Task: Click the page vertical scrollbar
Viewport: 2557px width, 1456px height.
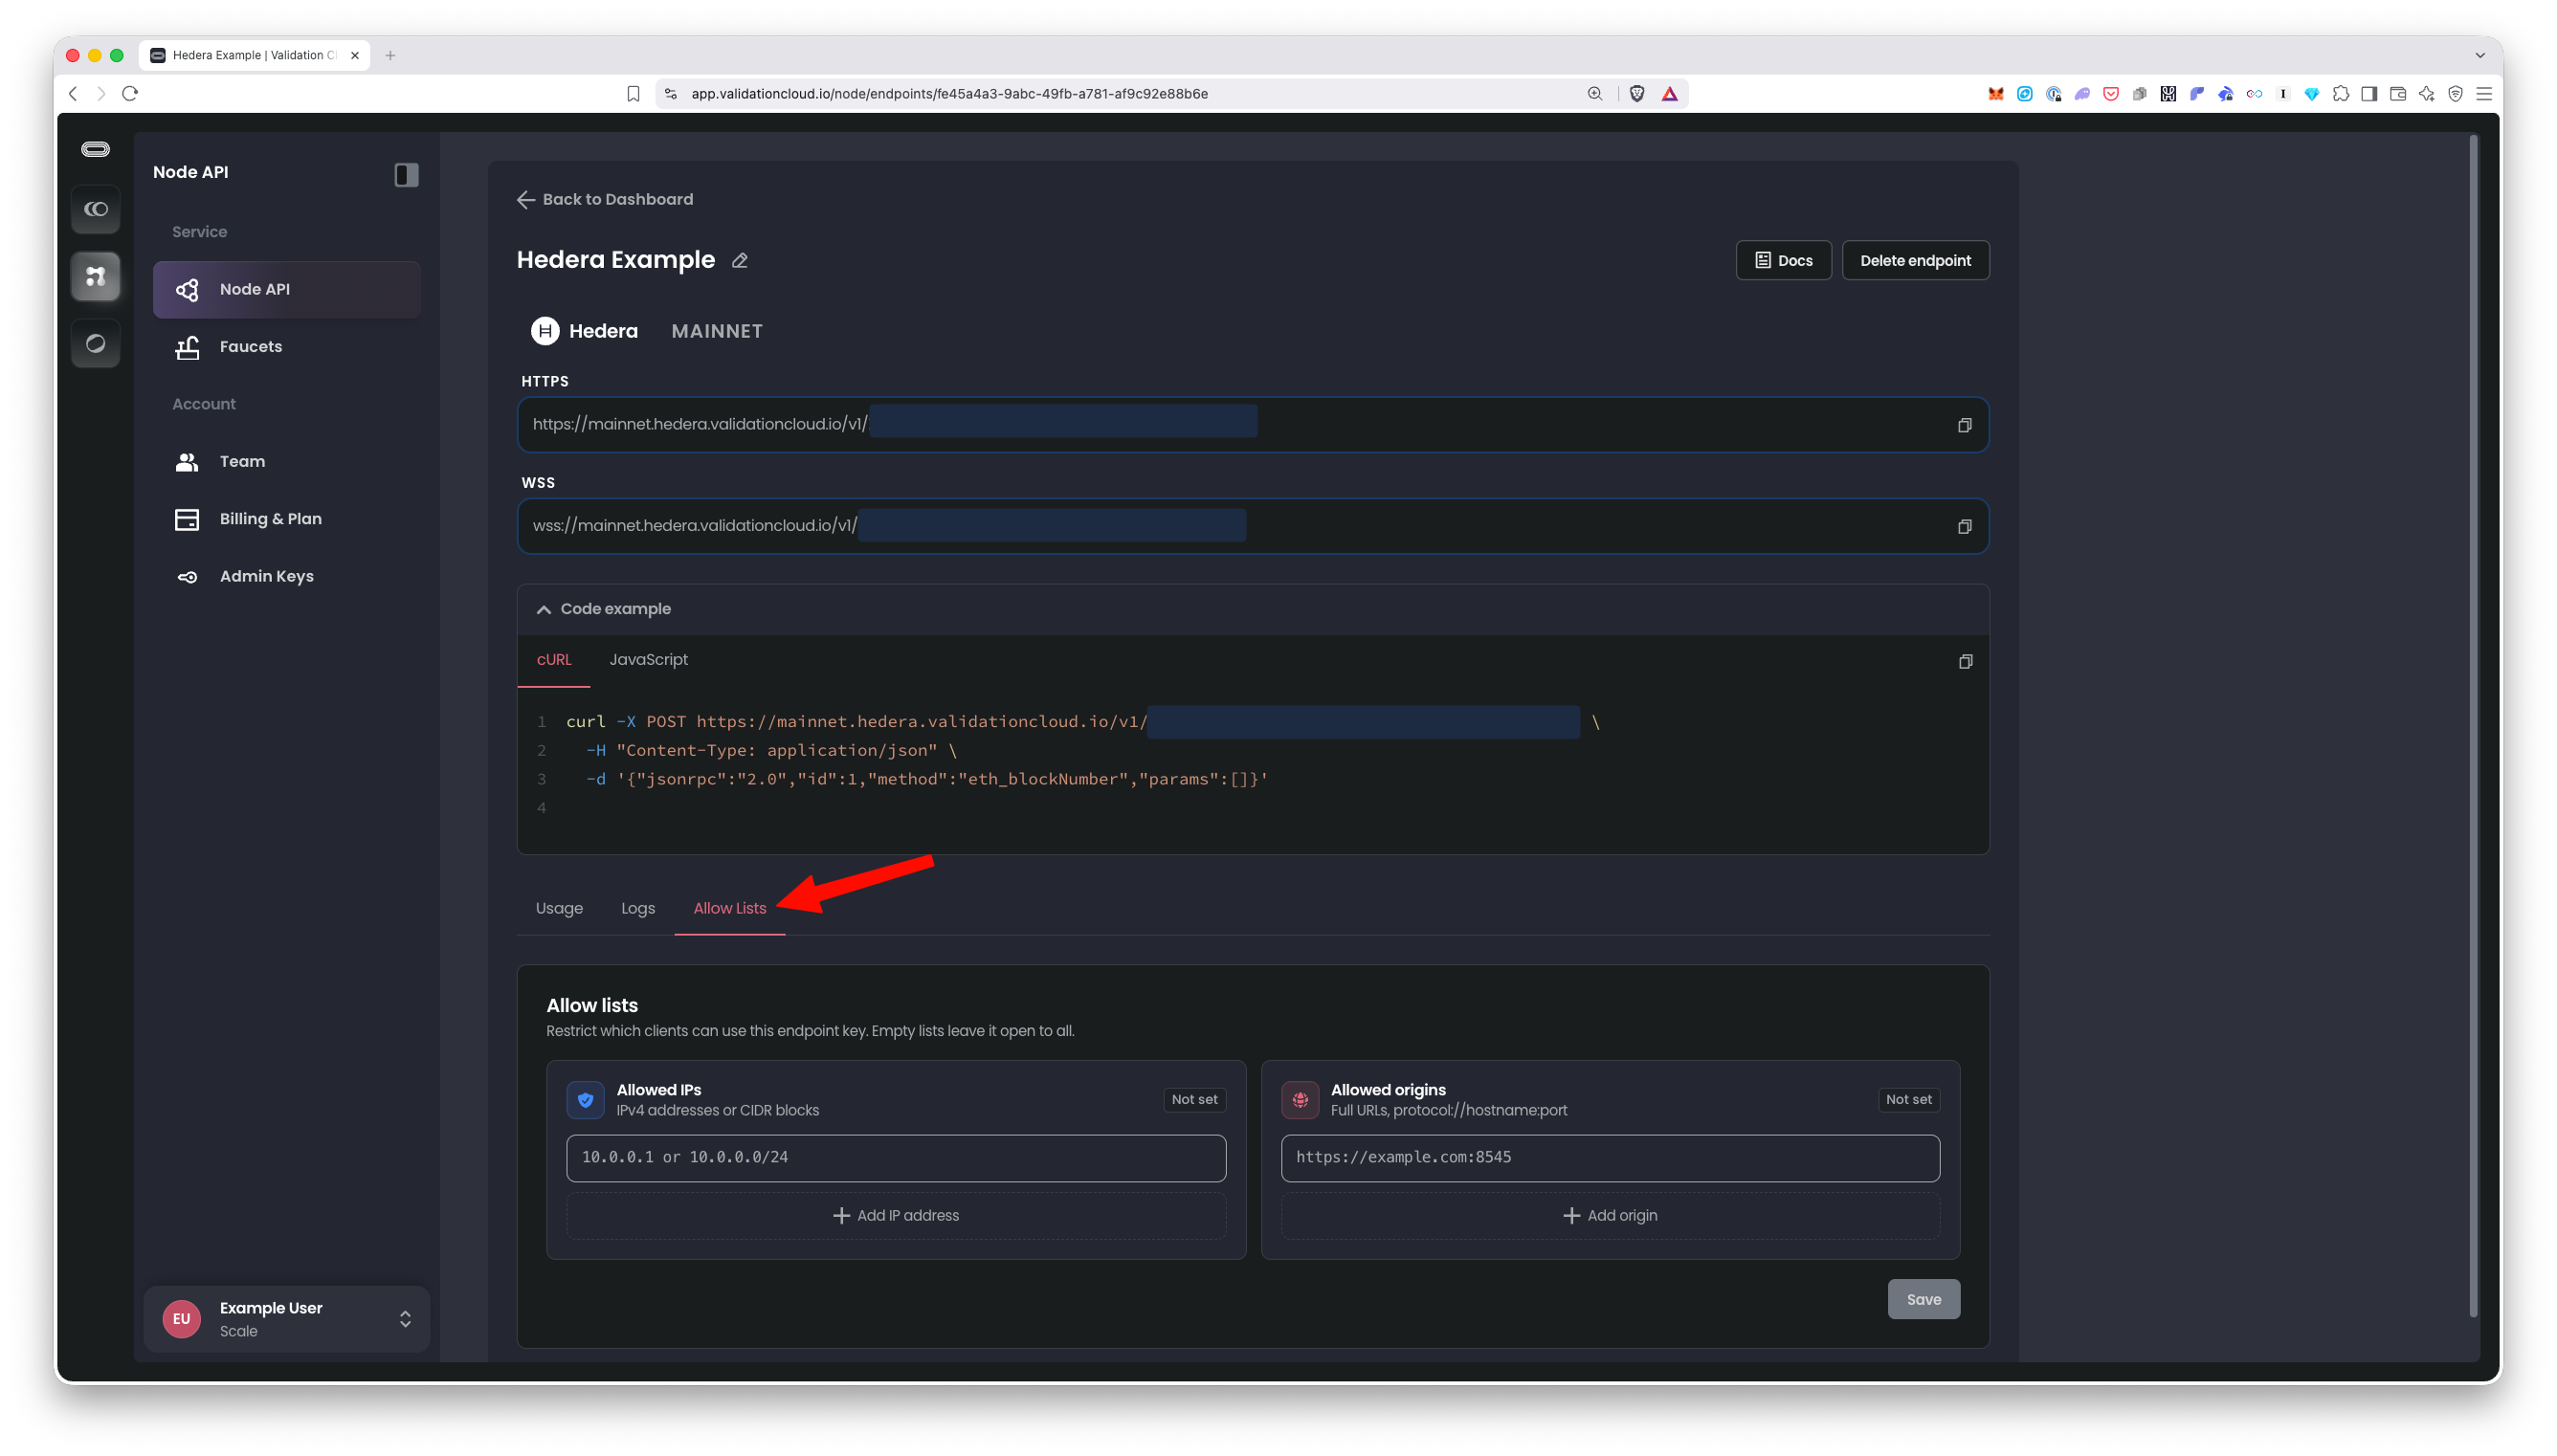Action: coord(2473,725)
